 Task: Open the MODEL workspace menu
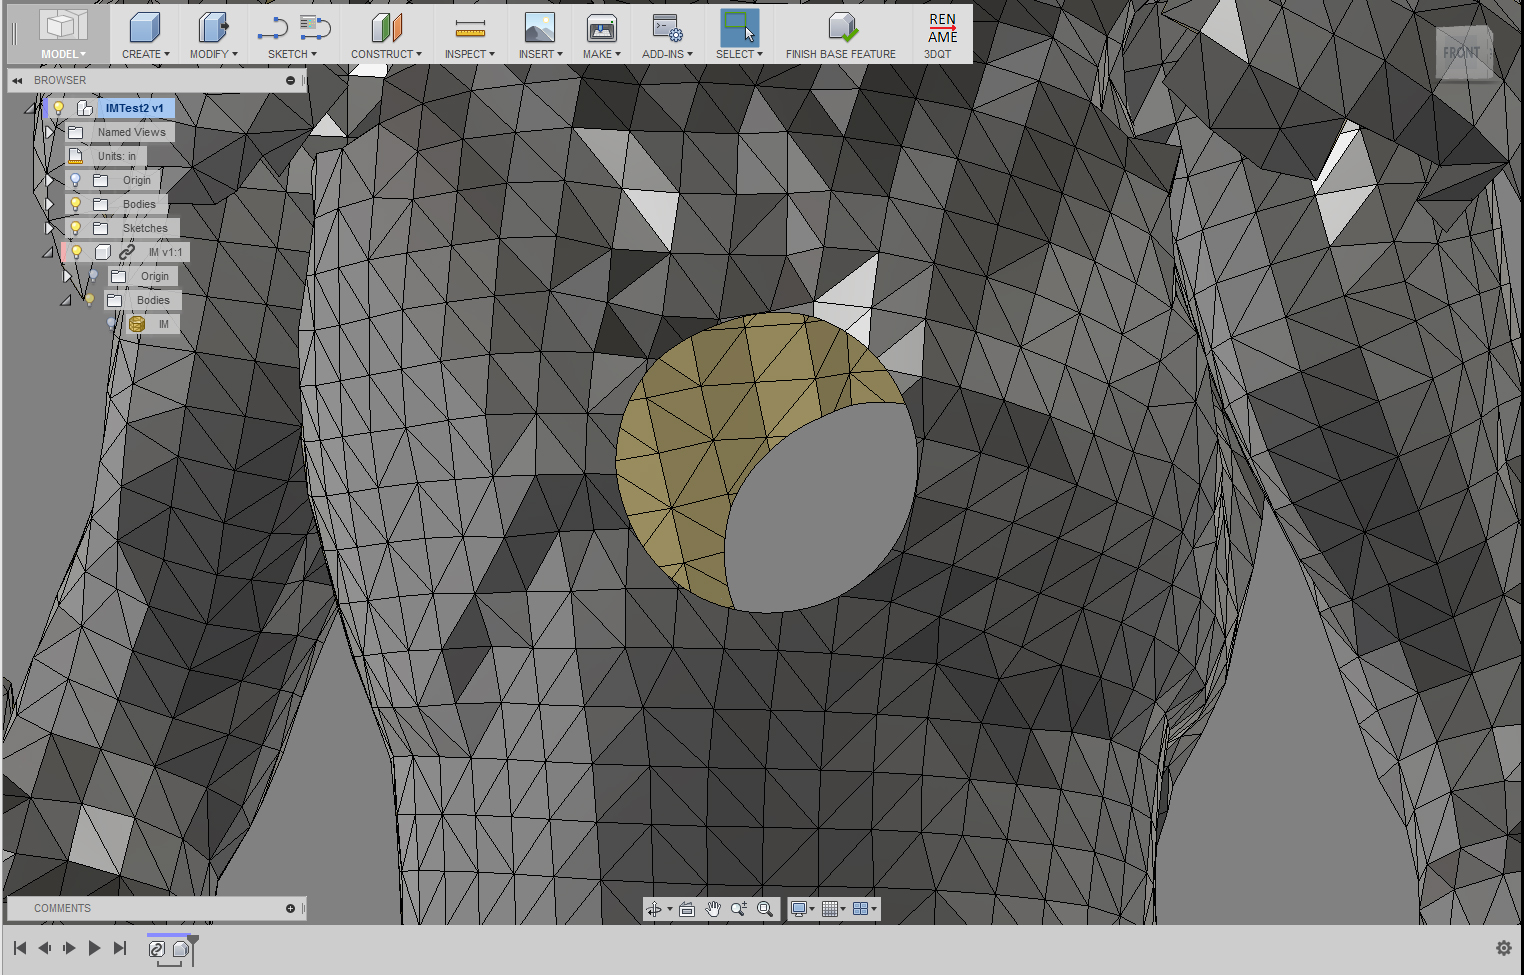pyautogui.click(x=63, y=53)
